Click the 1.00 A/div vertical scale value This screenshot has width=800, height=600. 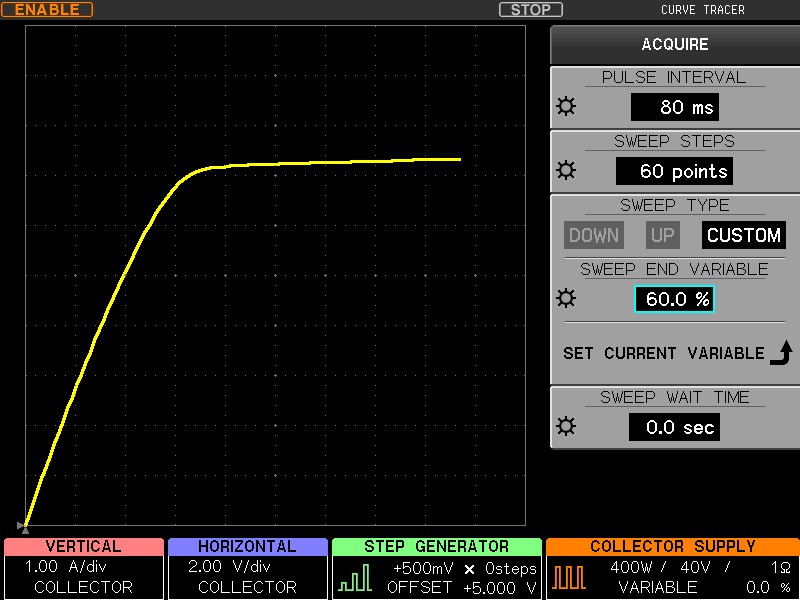pos(66,566)
